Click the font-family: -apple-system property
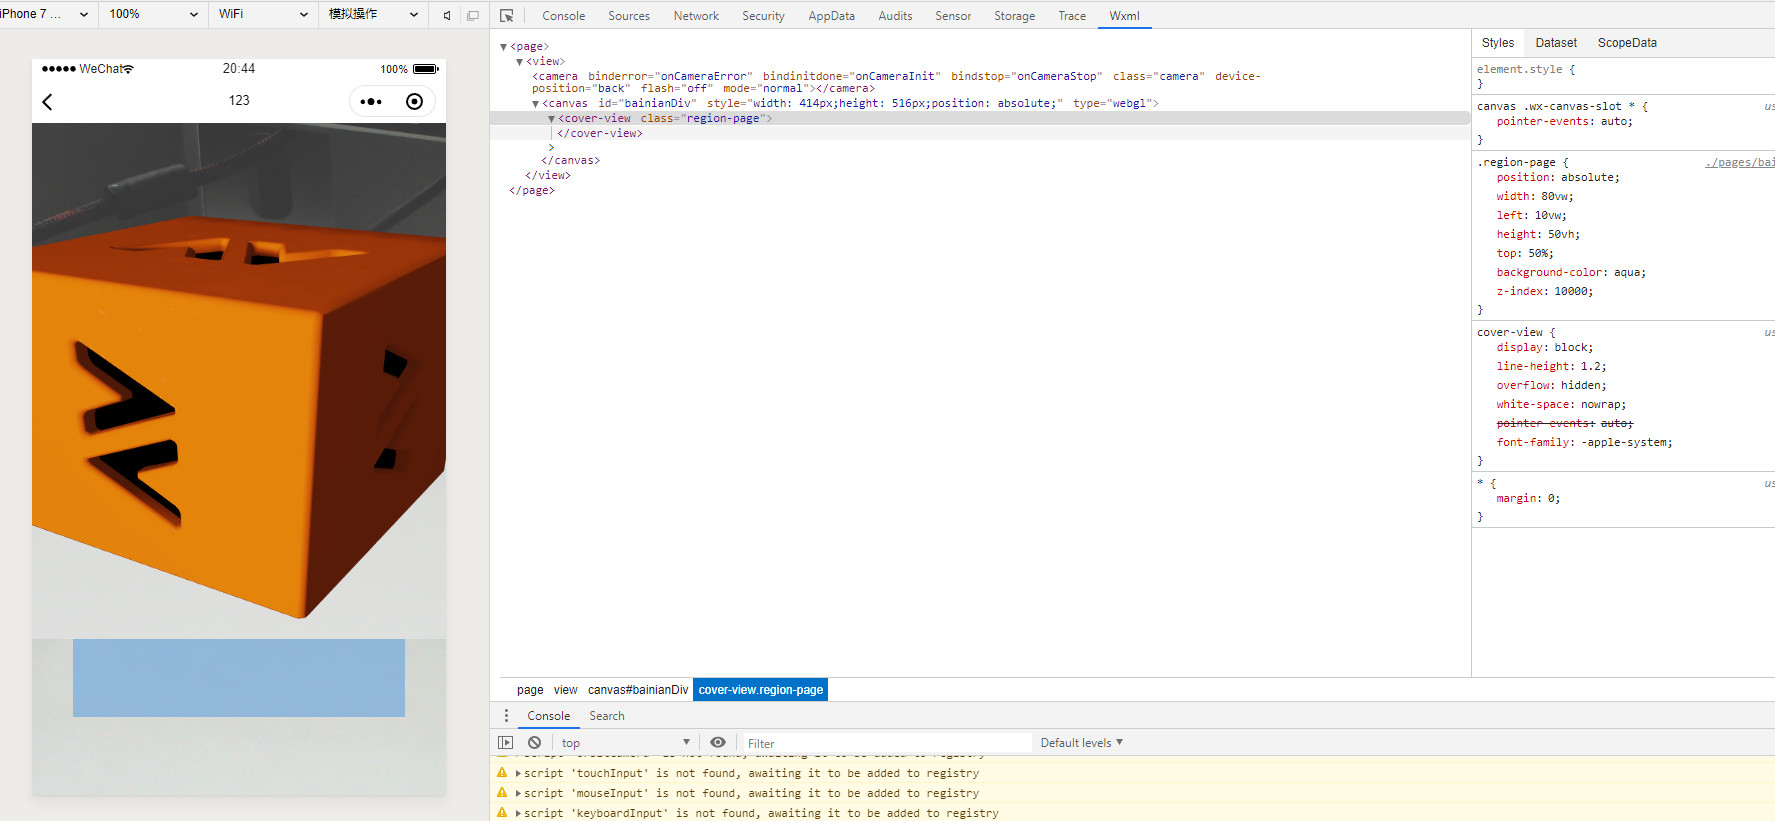Image resolution: width=1775 pixels, height=821 pixels. (1584, 442)
